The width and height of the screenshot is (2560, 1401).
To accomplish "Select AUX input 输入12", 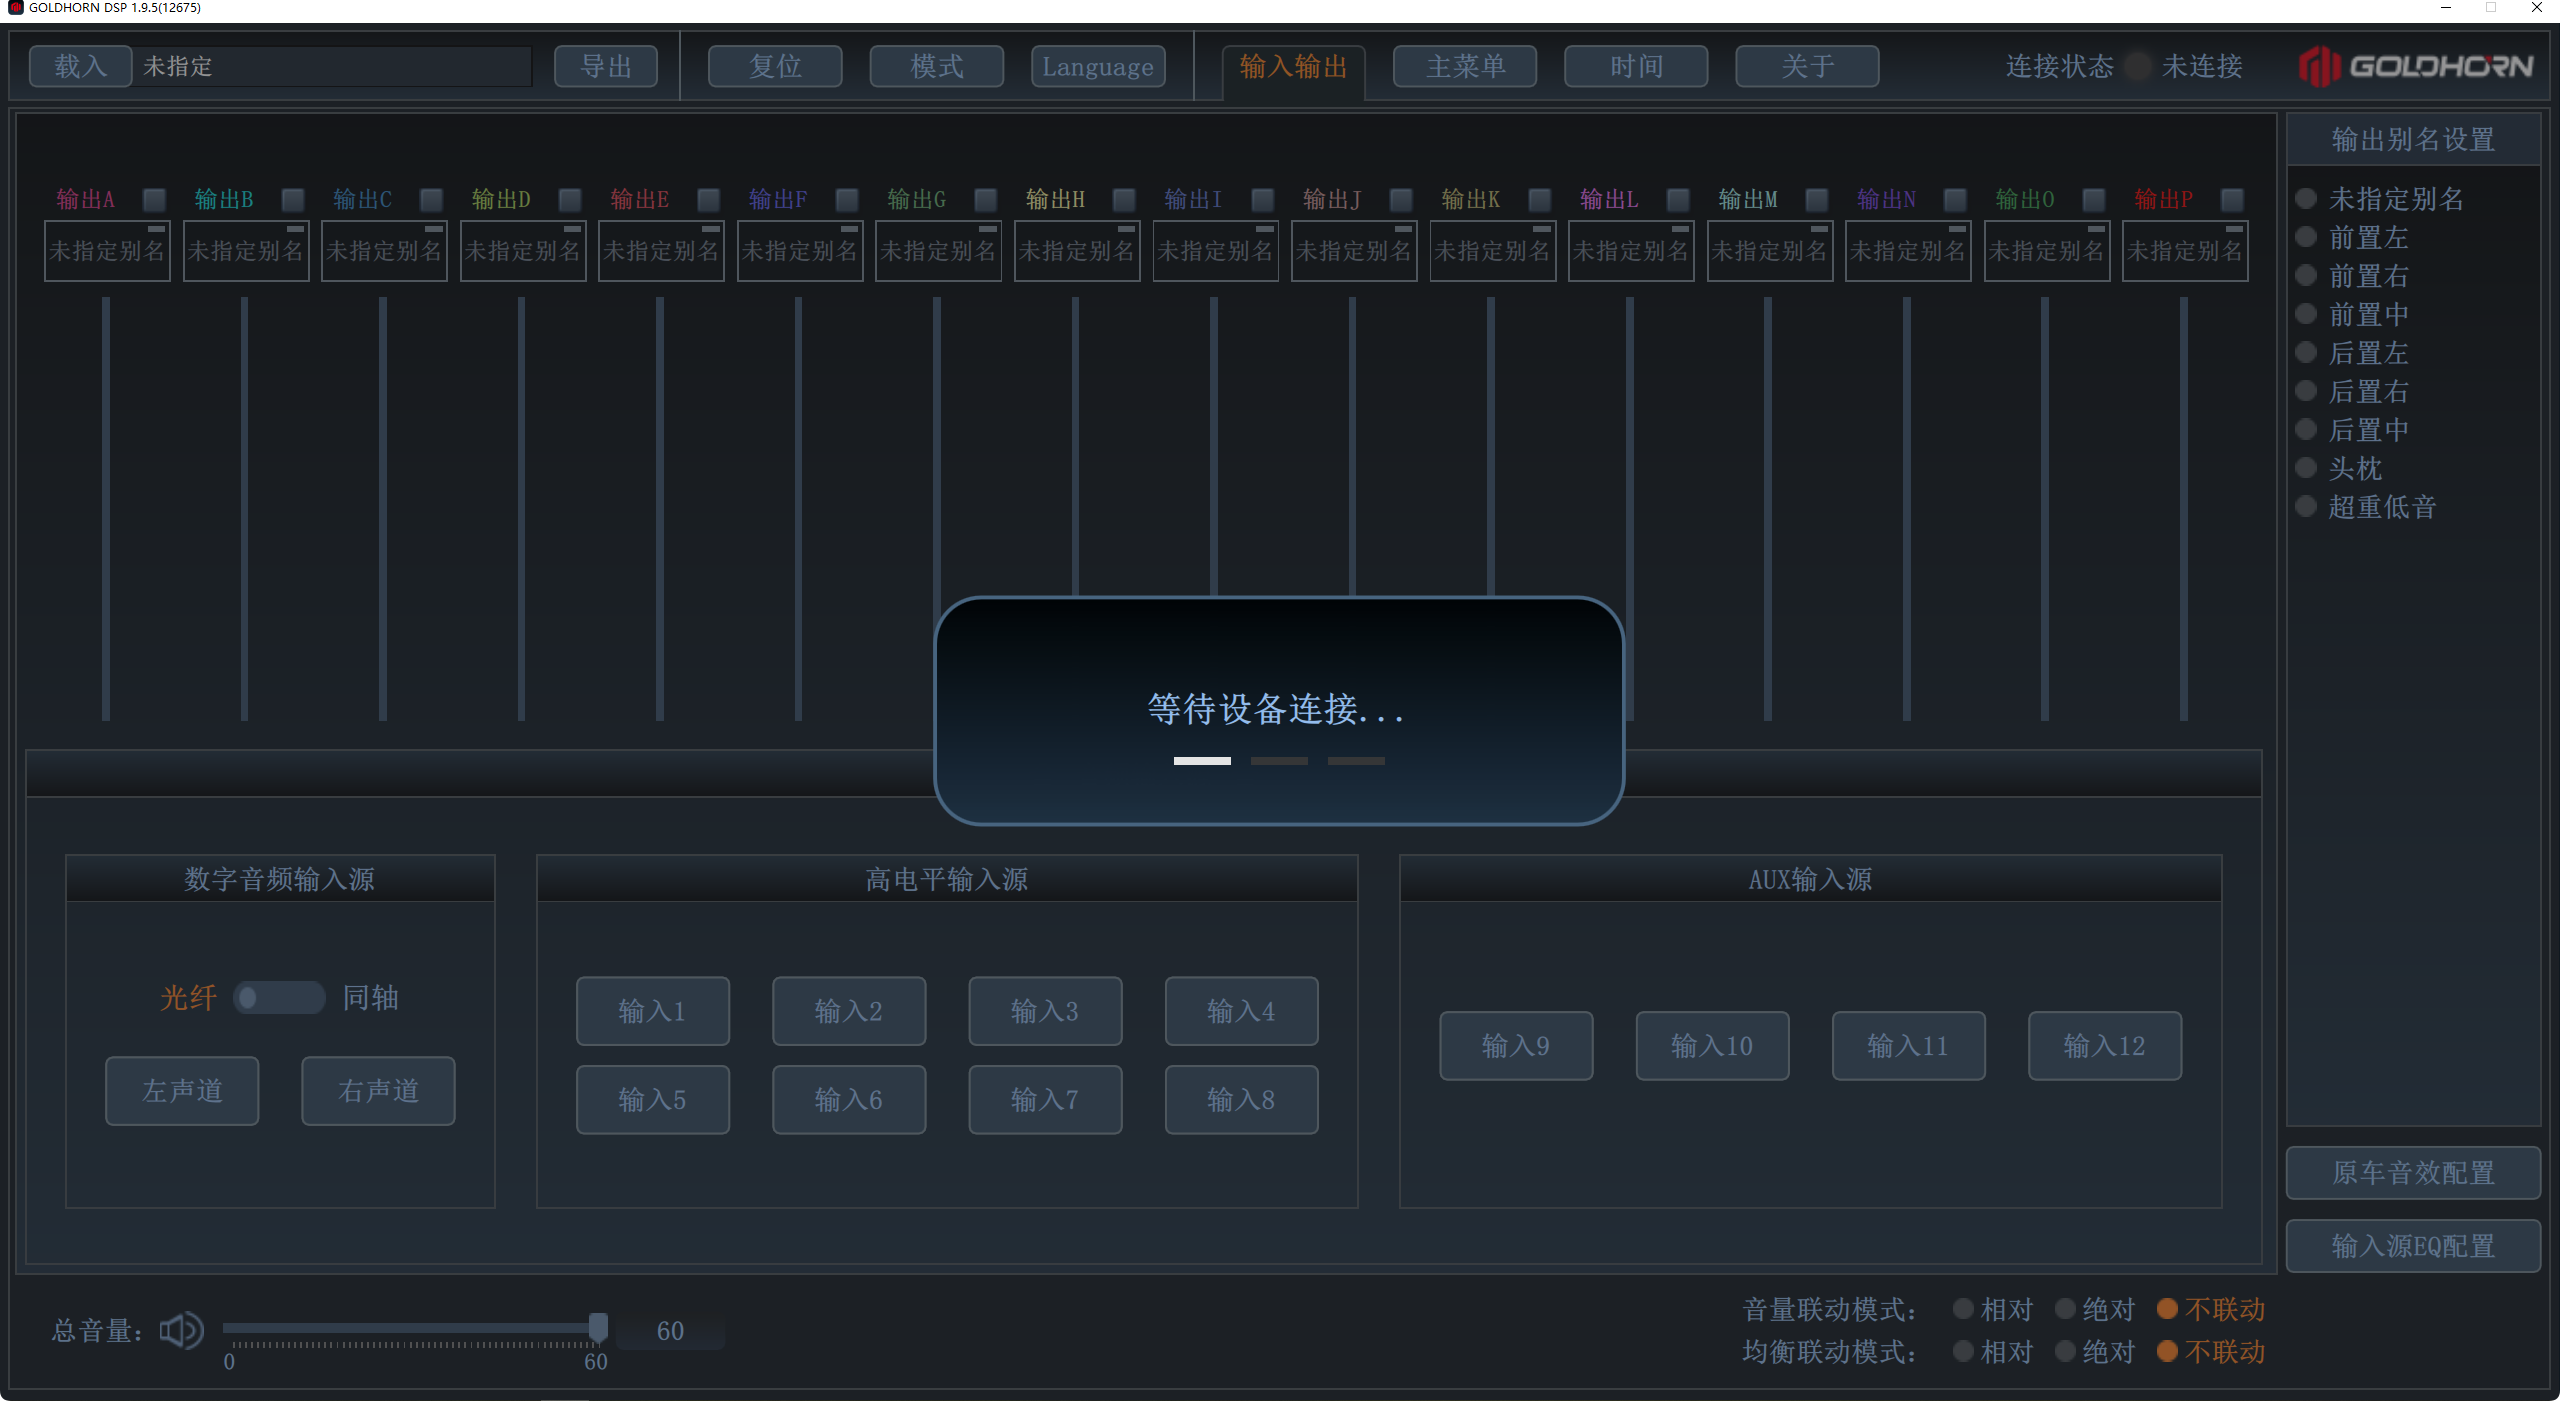I will coord(2105,1045).
